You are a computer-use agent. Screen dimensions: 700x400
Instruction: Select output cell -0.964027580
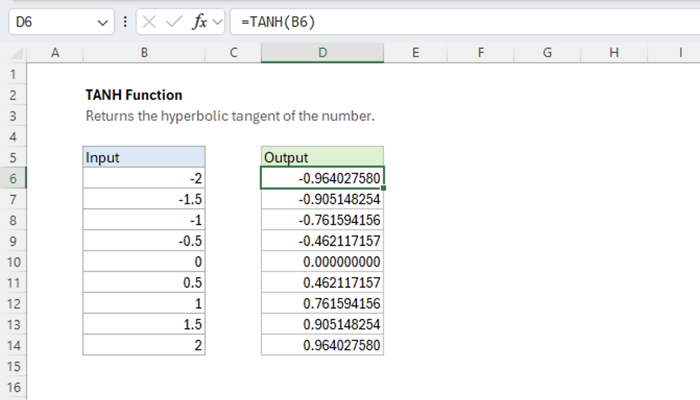pos(322,179)
